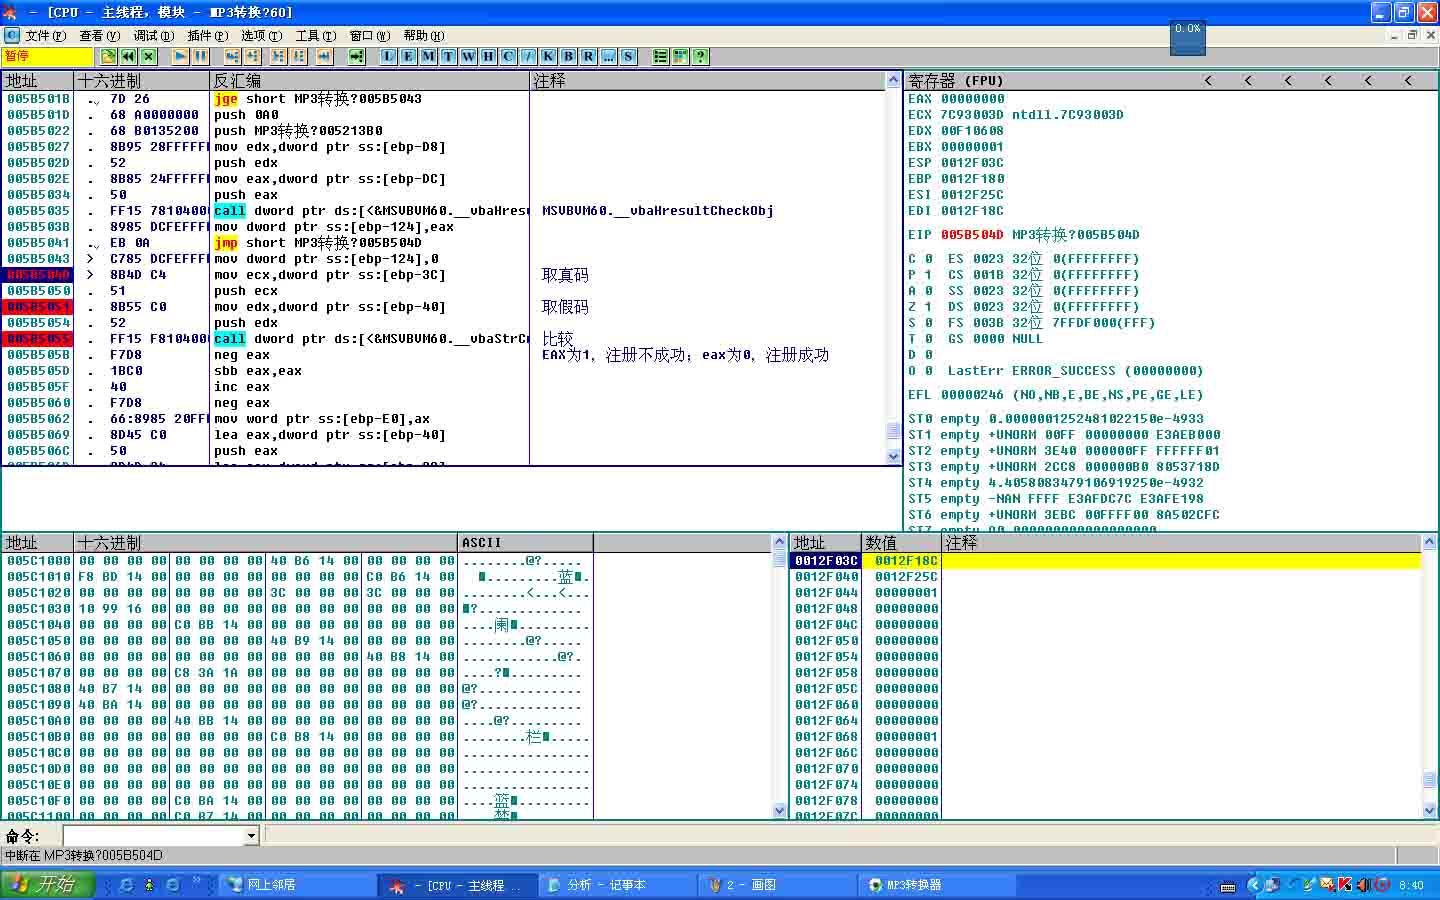Click the 寄存器 (FPU) registers pane header

[x=1170, y=81]
